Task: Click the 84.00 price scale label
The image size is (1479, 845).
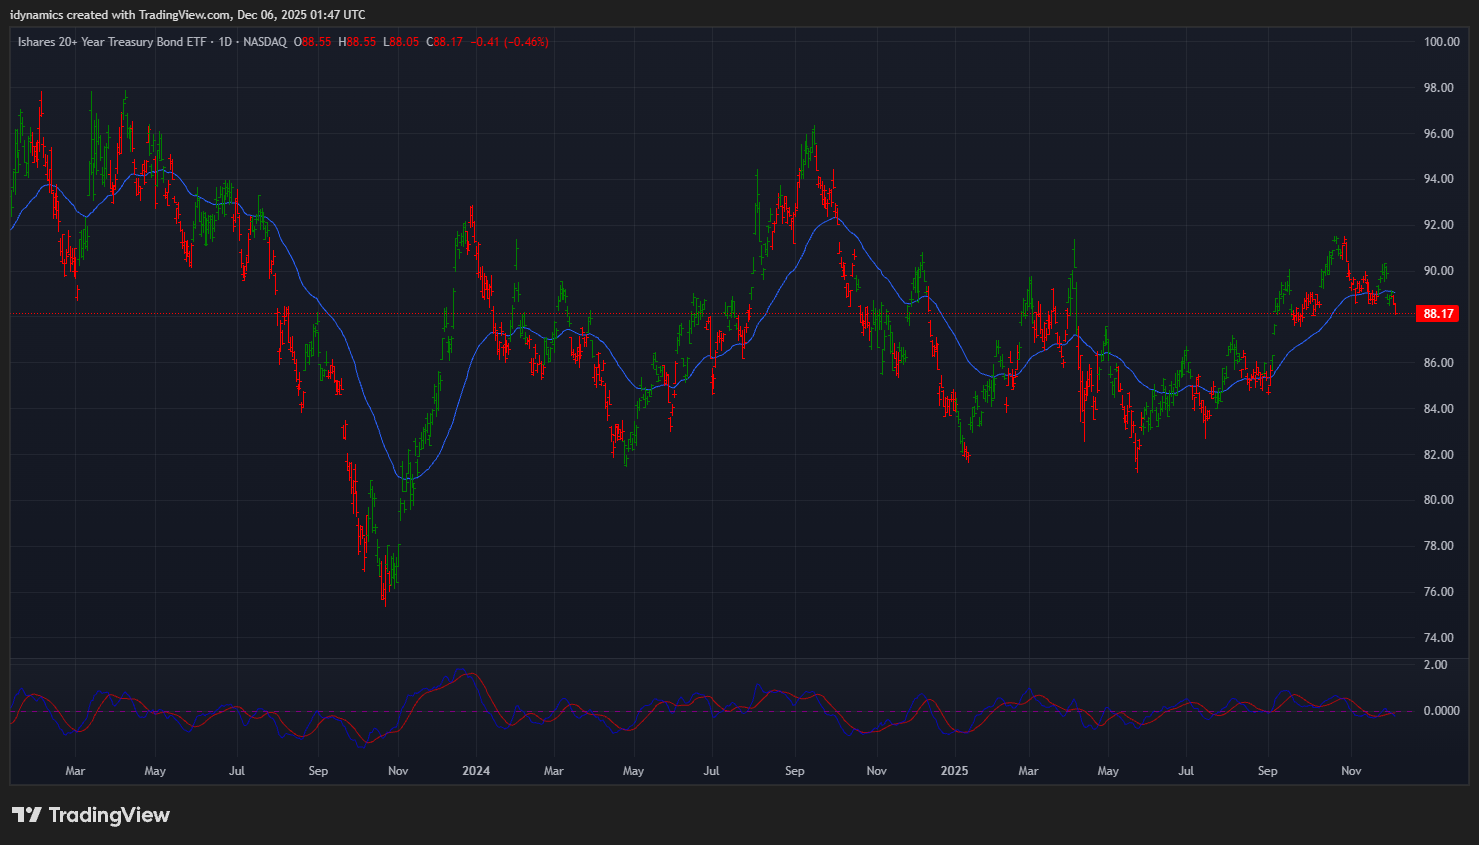Action: 1438,409
